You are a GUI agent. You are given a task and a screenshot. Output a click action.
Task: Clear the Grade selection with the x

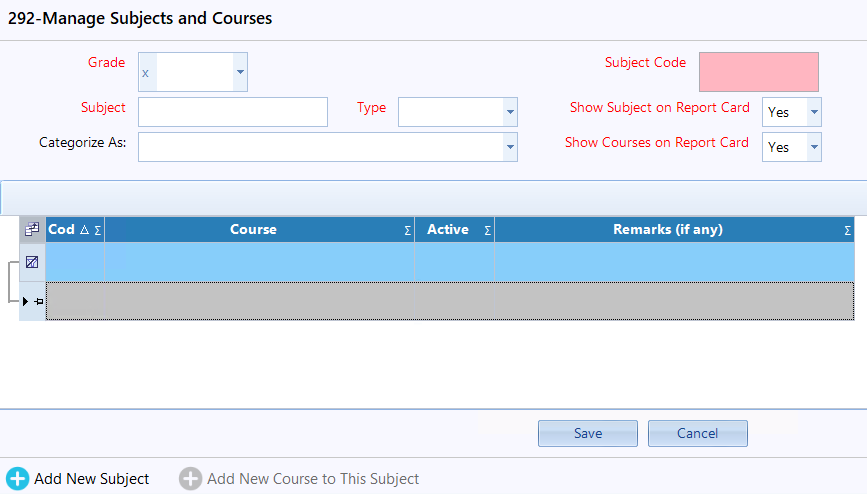point(145,73)
